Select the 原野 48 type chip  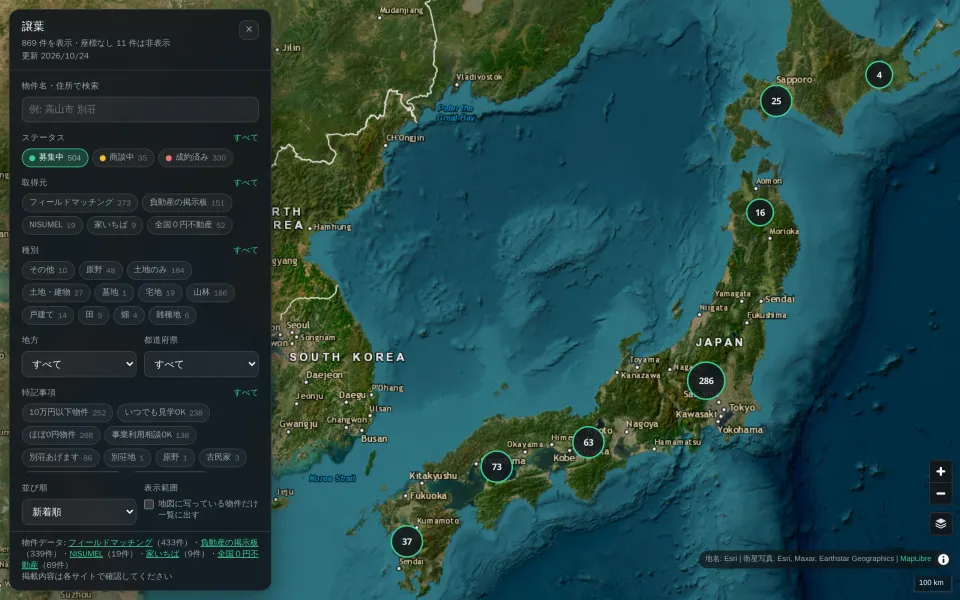point(100,270)
